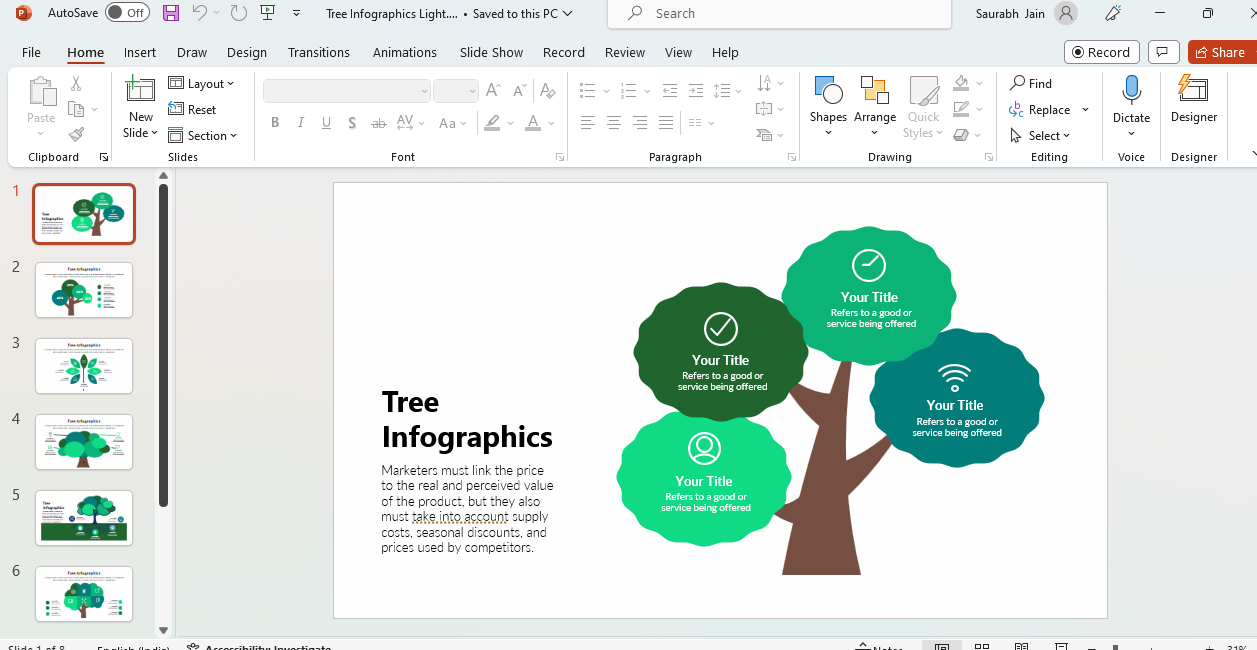
Task: Click Decrease Font Size icon
Action: click(x=519, y=90)
